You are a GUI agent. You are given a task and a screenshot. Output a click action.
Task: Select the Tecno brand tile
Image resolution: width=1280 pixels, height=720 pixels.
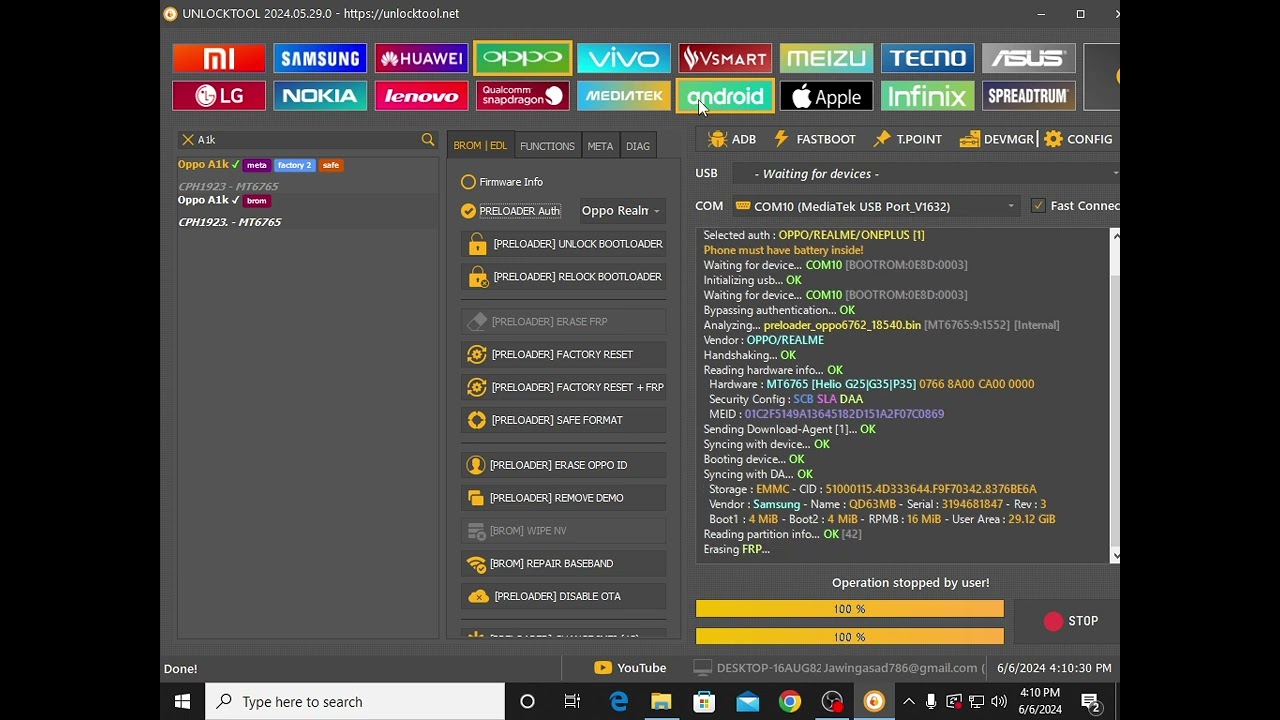927,58
